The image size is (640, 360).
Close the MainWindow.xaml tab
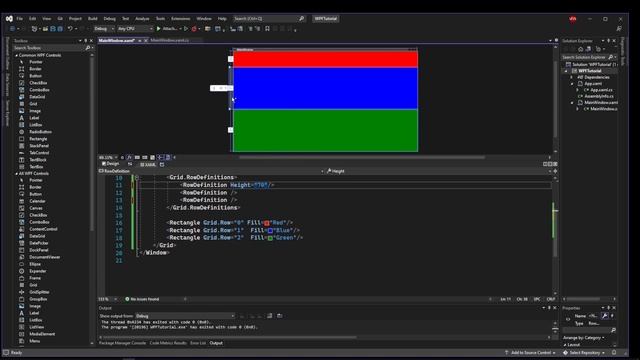point(146,40)
